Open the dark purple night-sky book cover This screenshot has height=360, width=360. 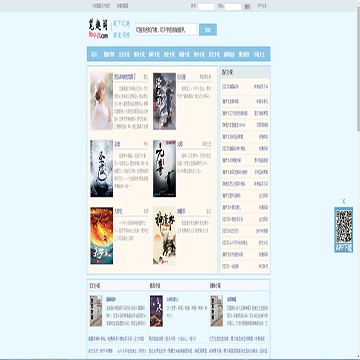tap(156, 311)
